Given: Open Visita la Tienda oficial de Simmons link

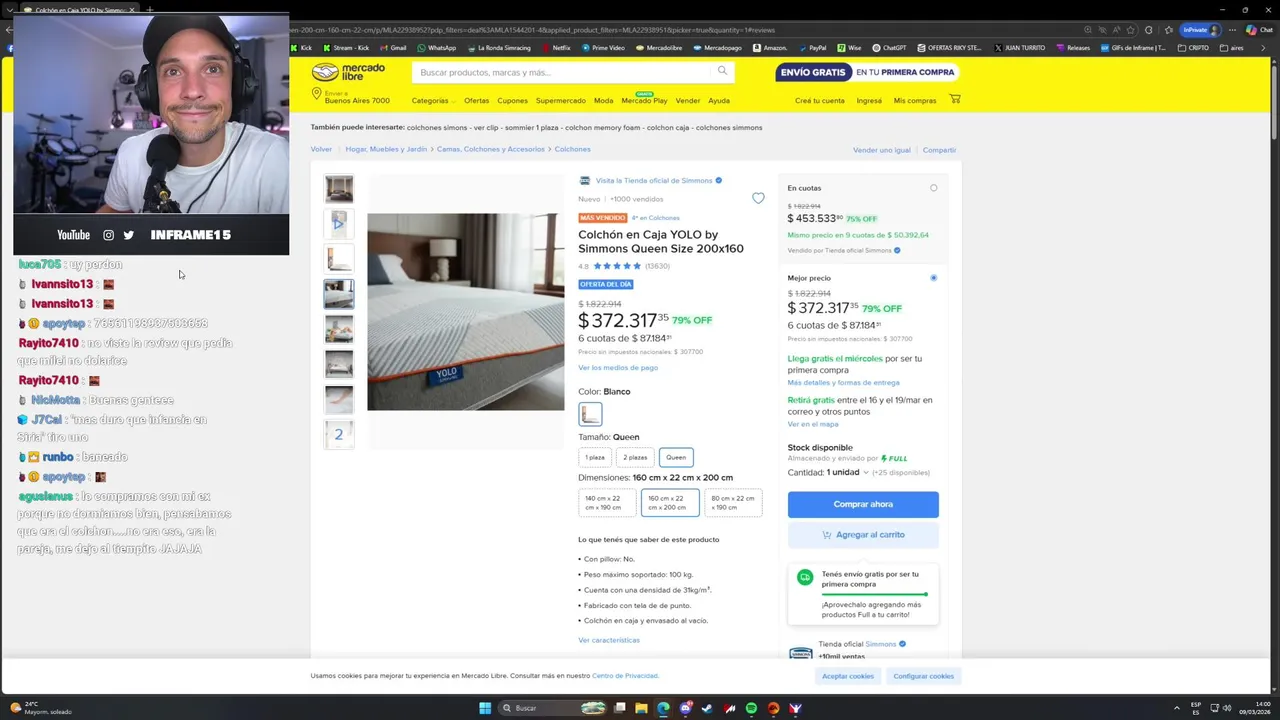Looking at the screenshot, I should pos(654,181).
